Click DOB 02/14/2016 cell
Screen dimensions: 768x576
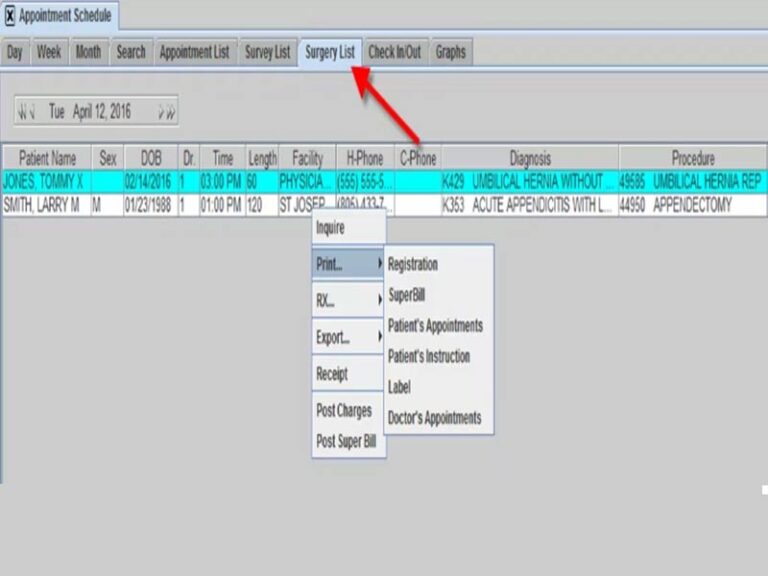pyautogui.click(x=151, y=182)
